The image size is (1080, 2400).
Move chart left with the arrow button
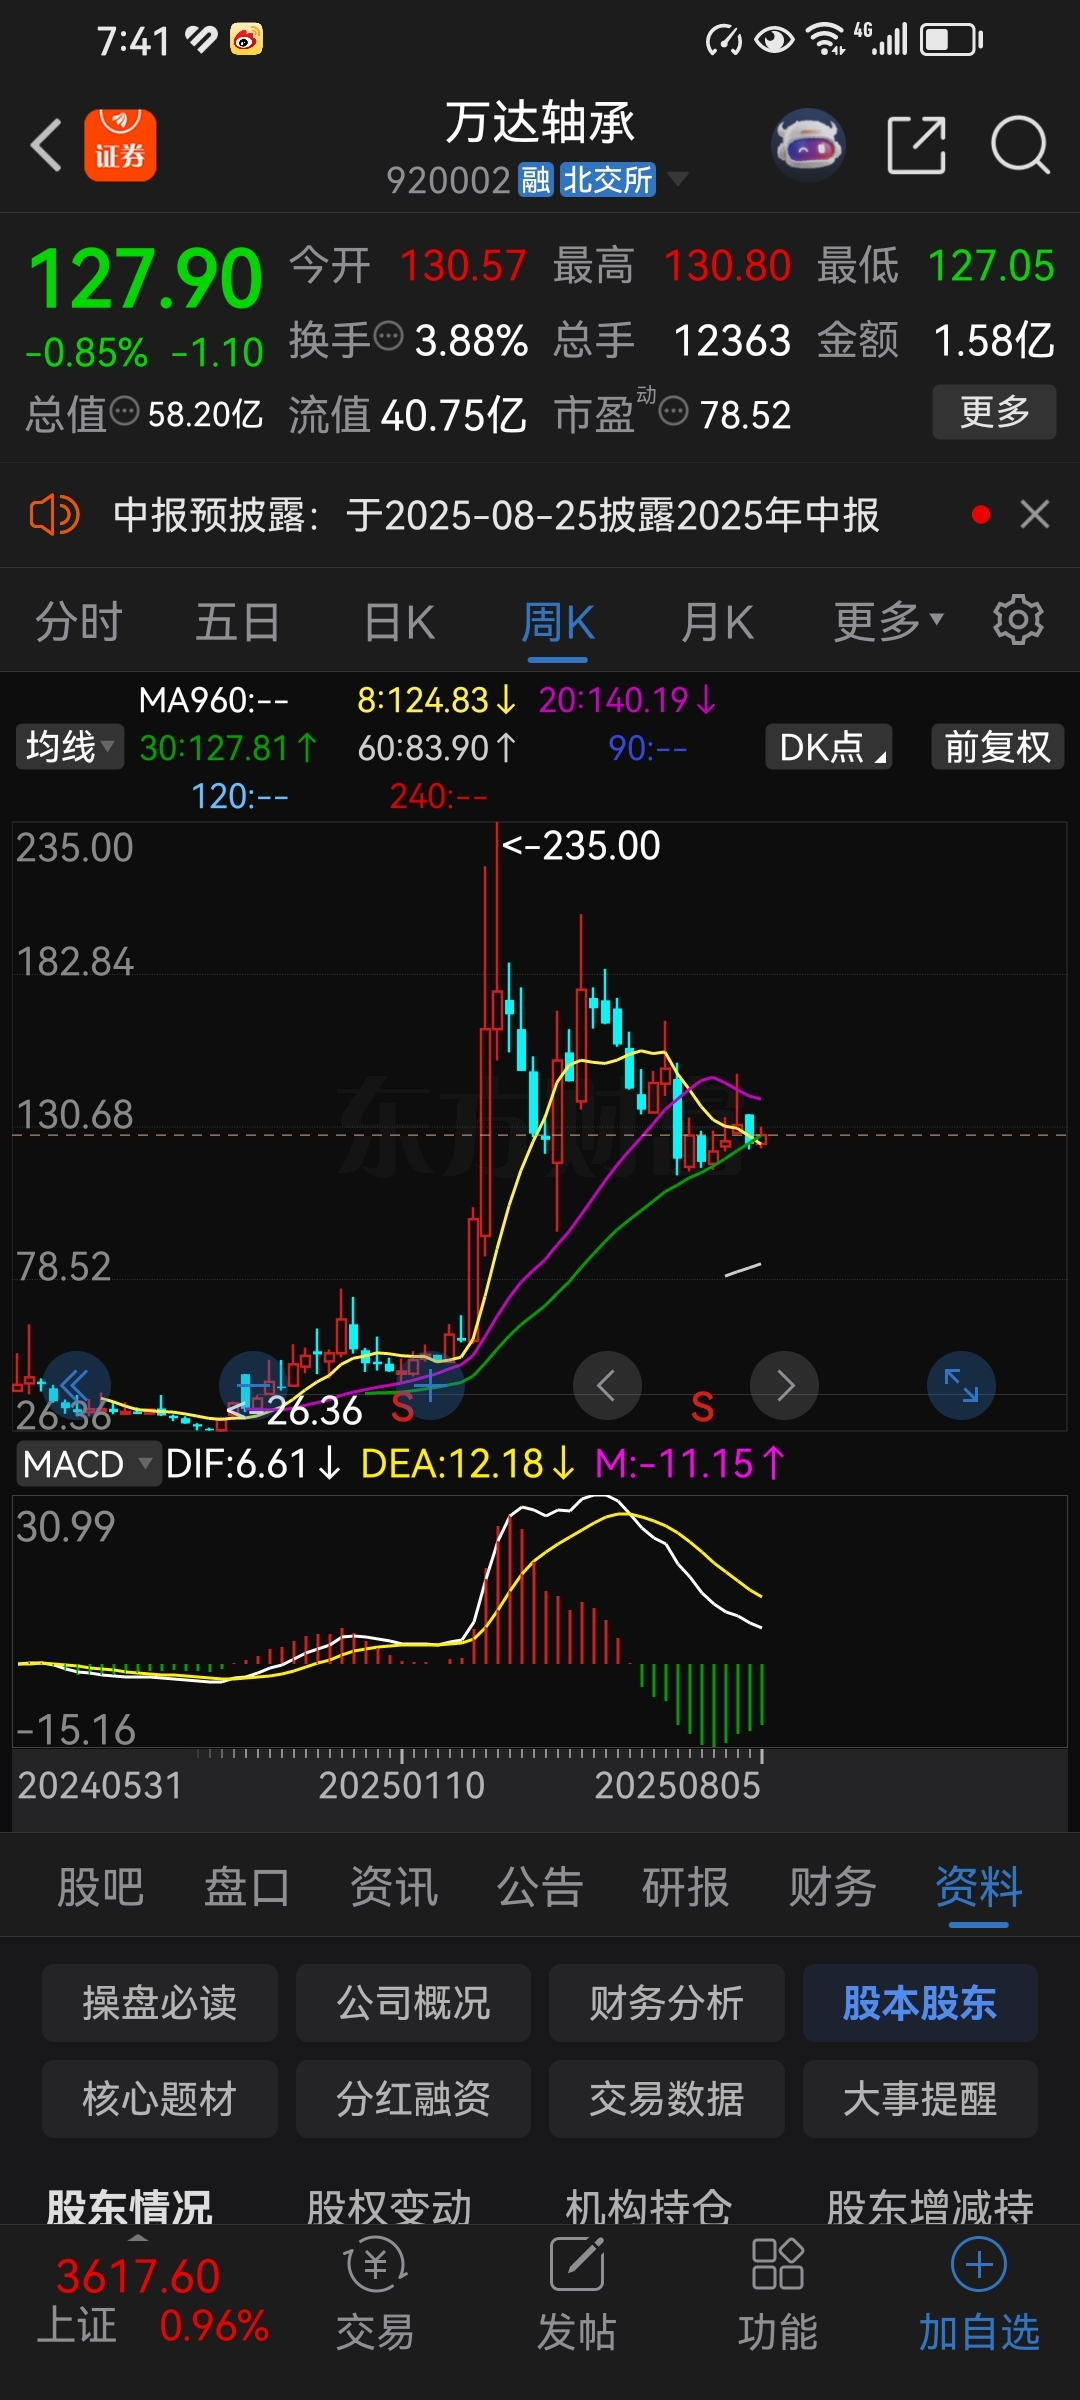tap(607, 1386)
